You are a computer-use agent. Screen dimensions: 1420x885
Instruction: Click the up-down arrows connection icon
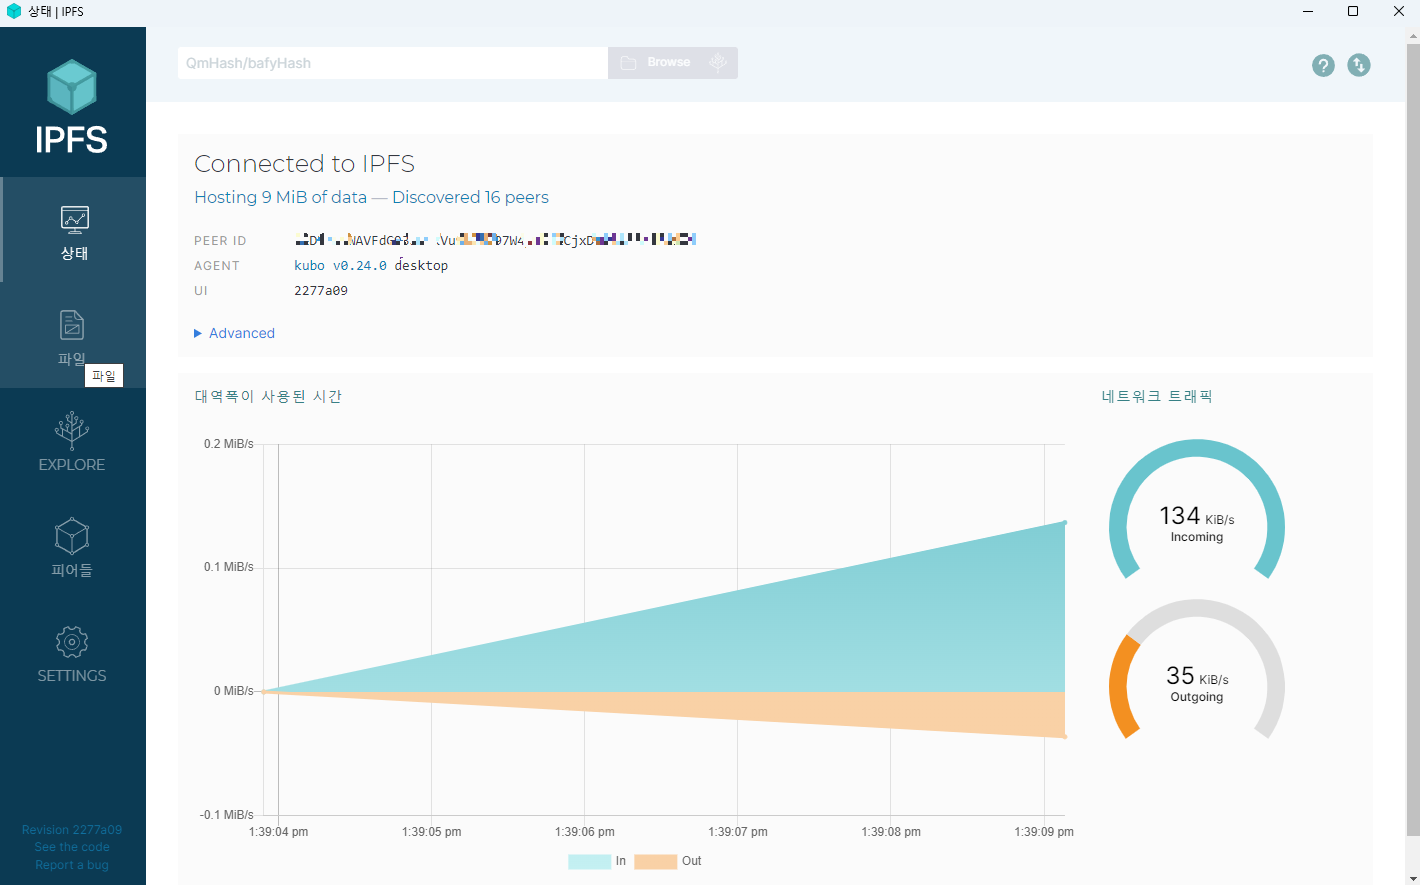pyautogui.click(x=1359, y=65)
